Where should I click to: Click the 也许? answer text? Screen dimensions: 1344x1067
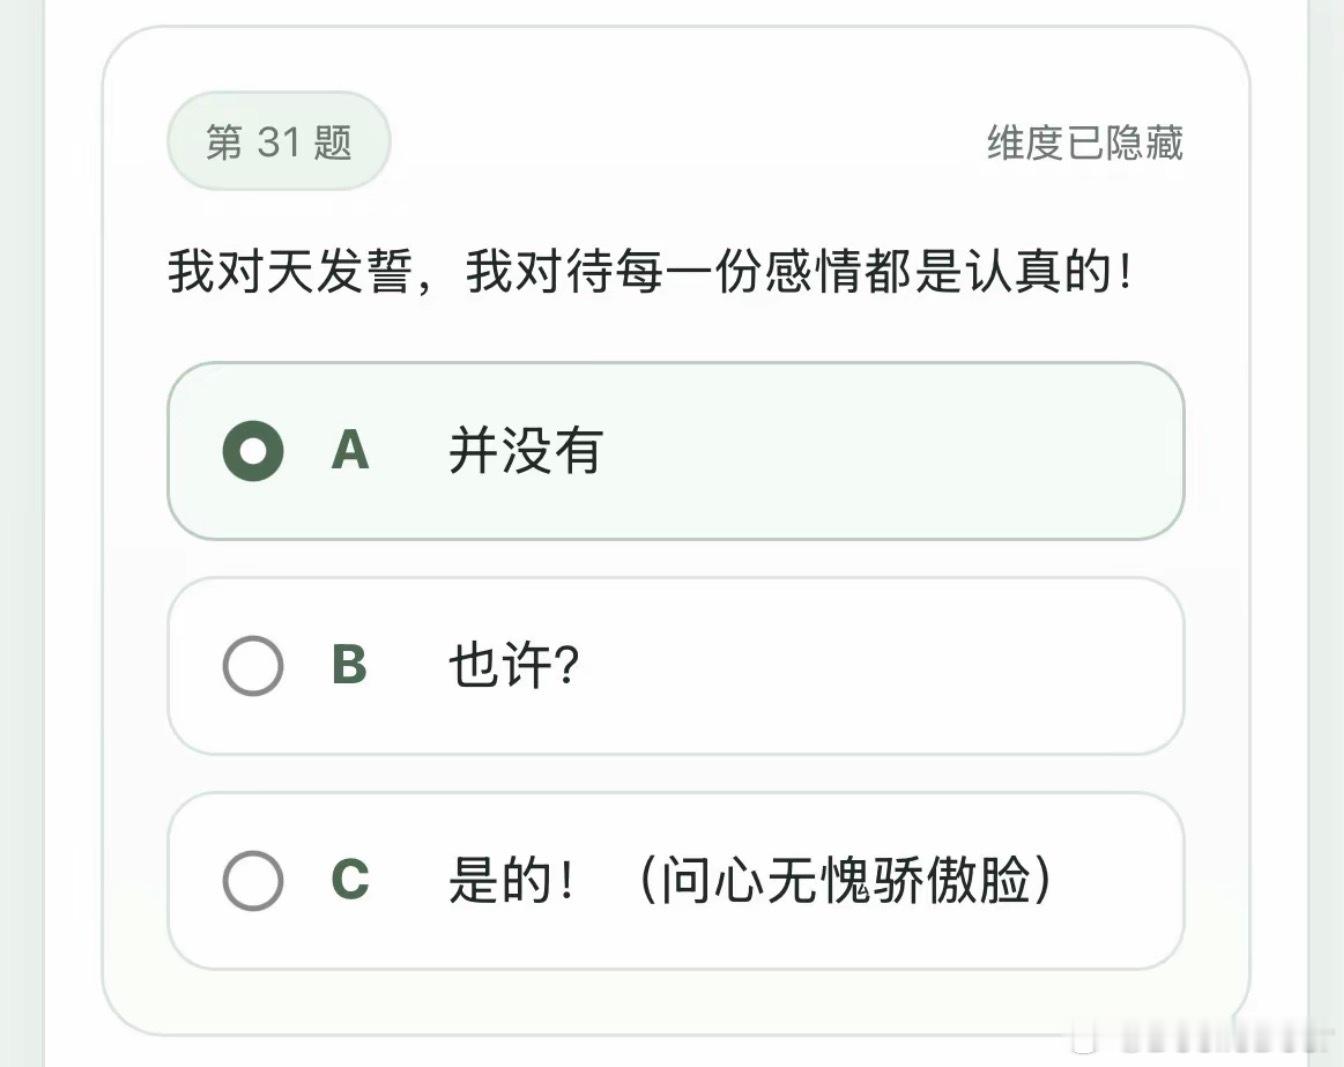coord(510,666)
